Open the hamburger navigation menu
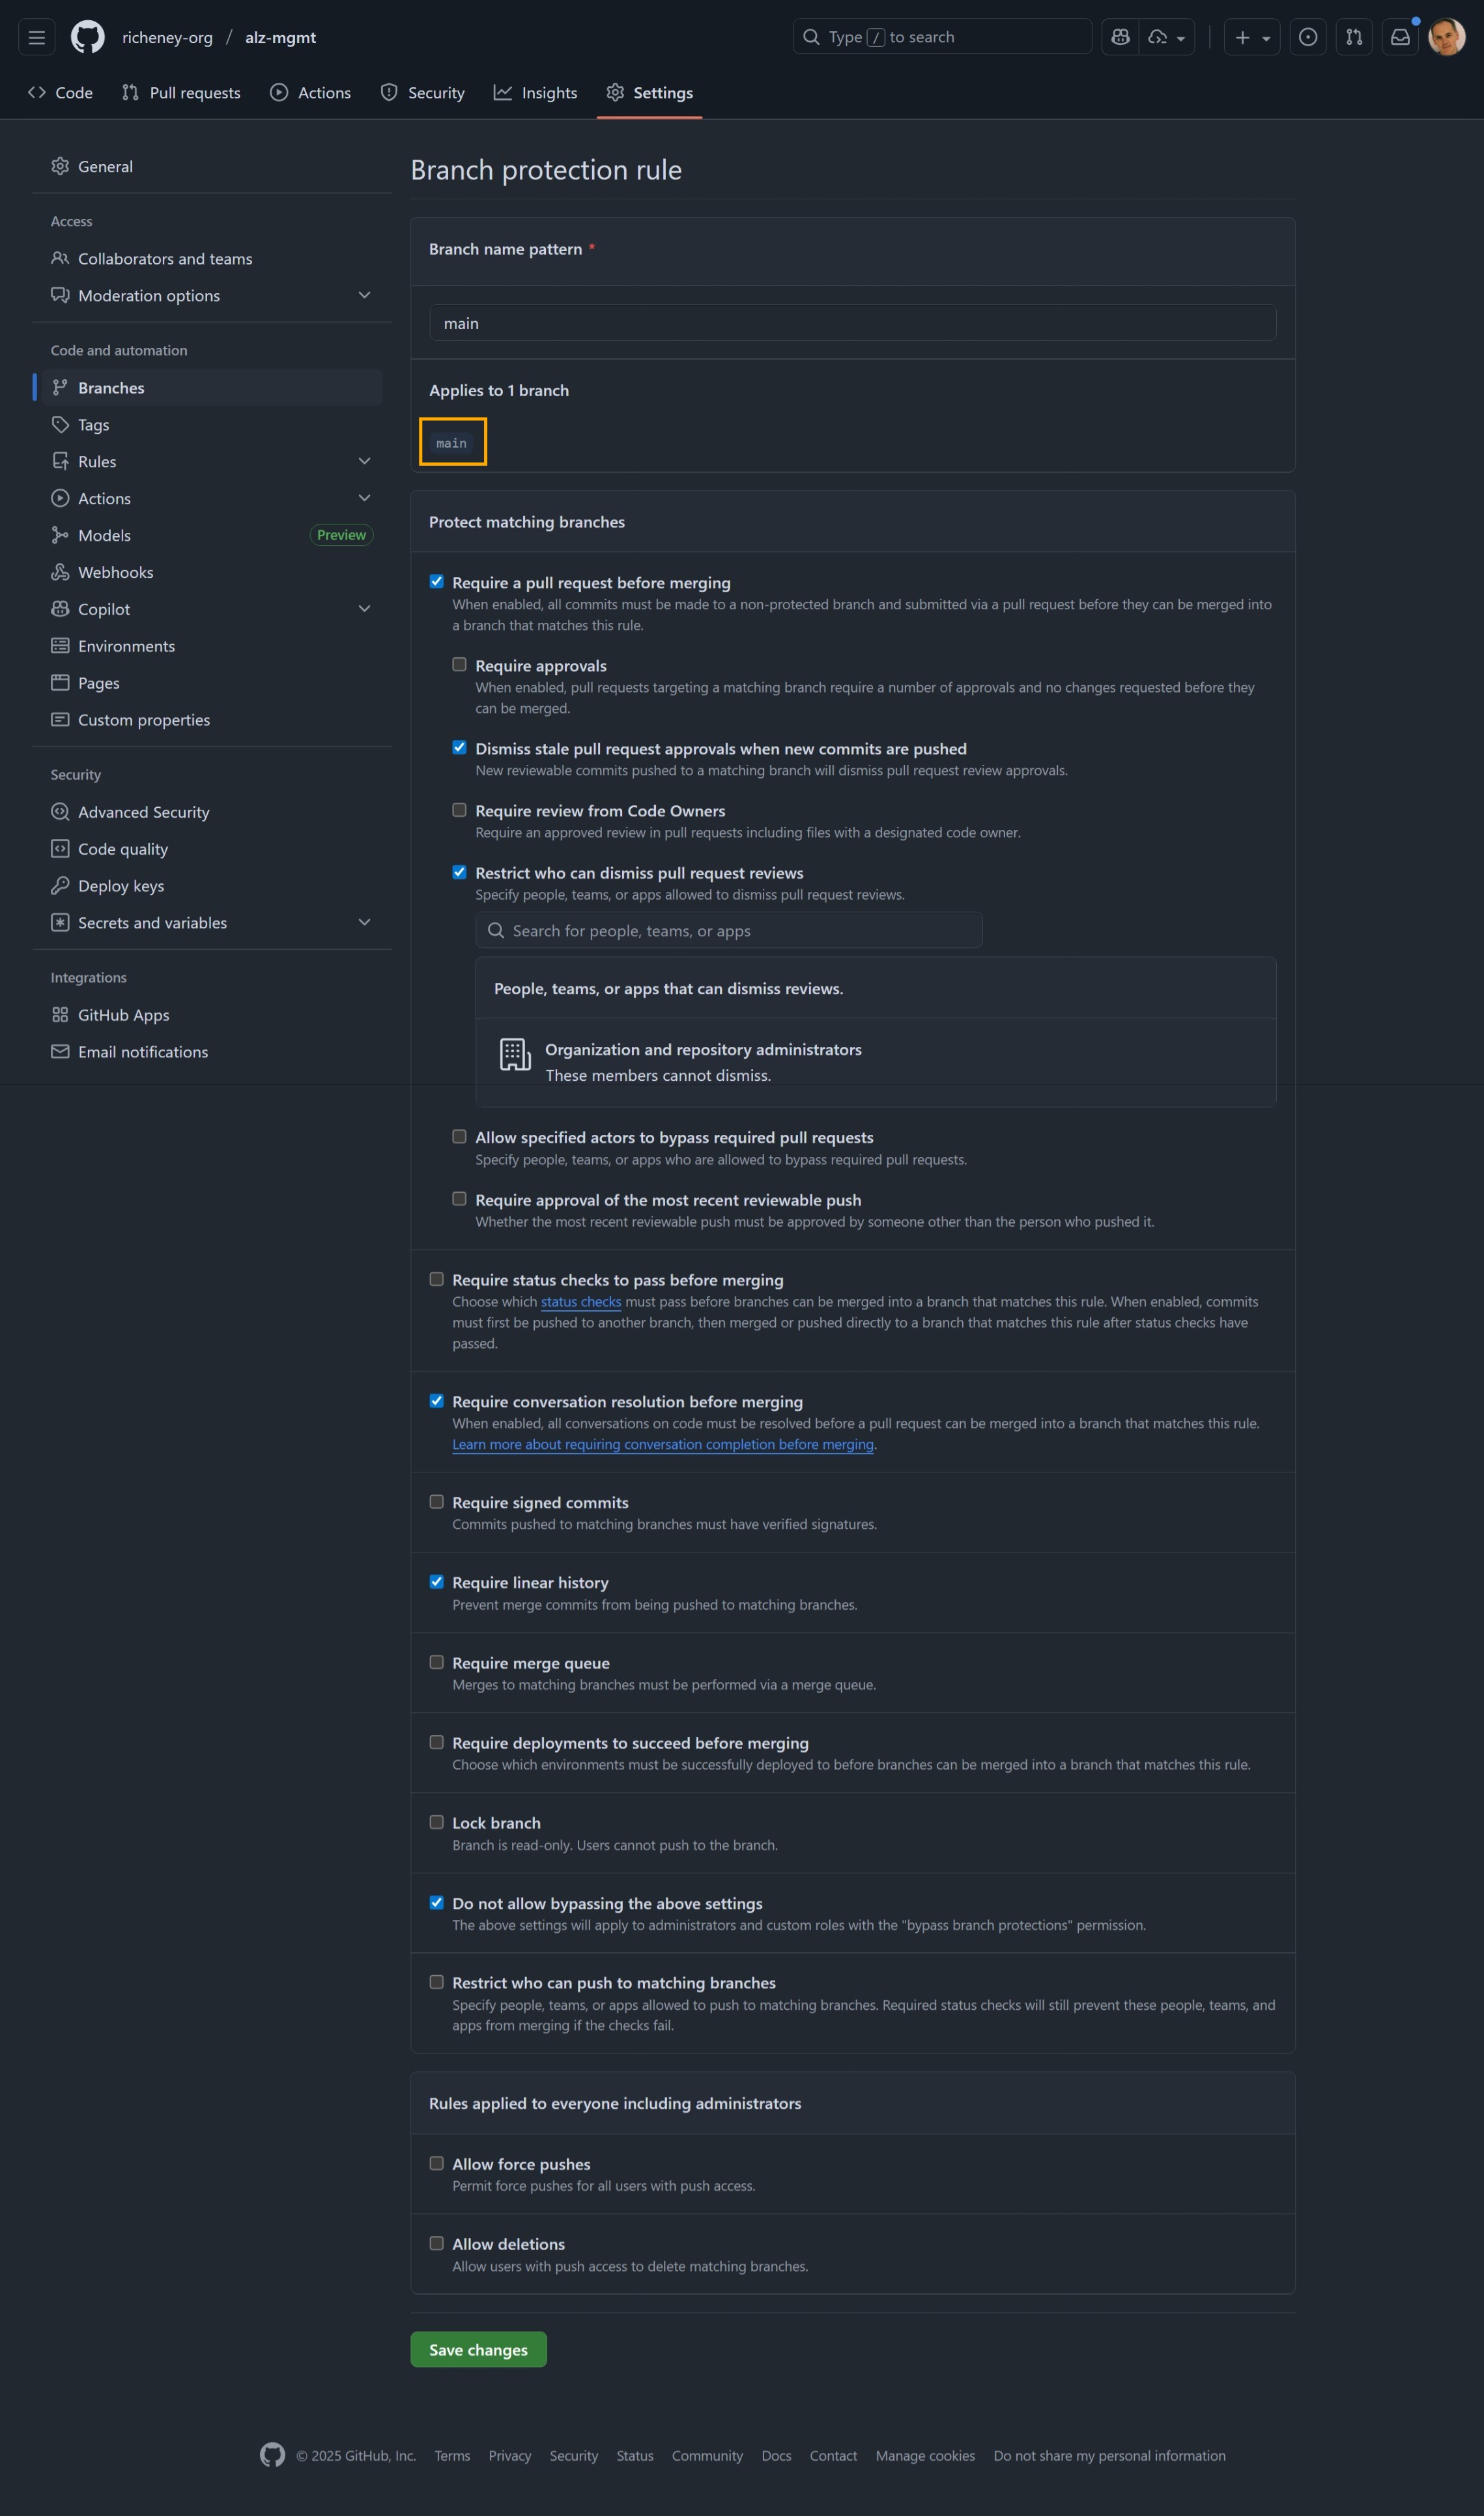Viewport: 1484px width, 2516px height. click(37, 37)
